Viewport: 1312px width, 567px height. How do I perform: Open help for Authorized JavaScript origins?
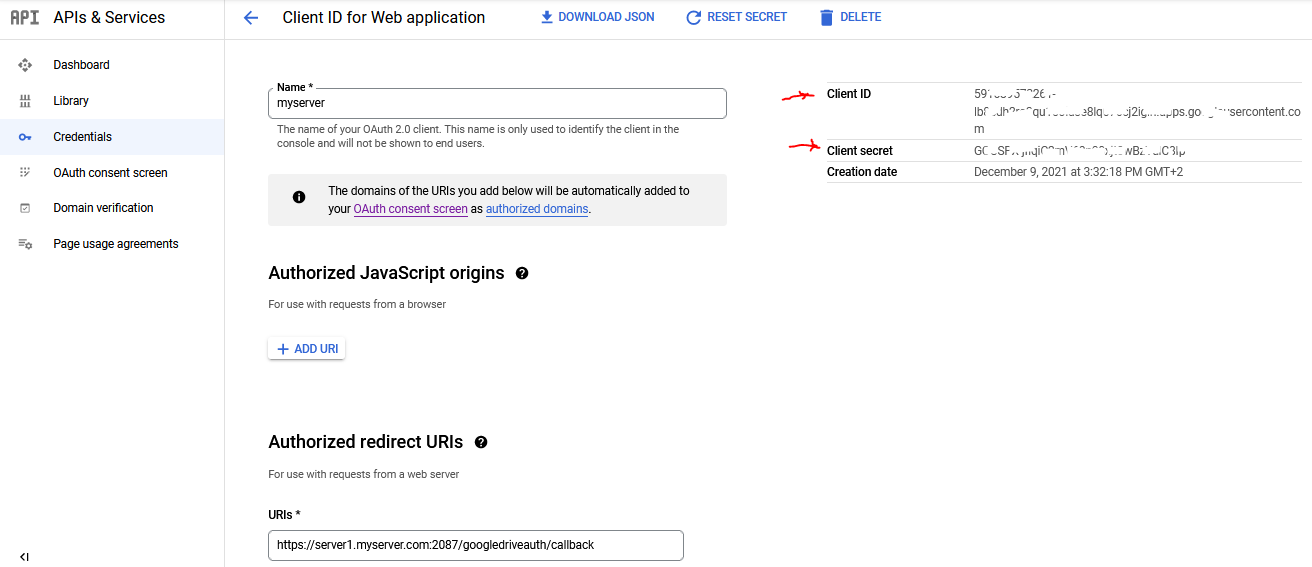tap(522, 273)
